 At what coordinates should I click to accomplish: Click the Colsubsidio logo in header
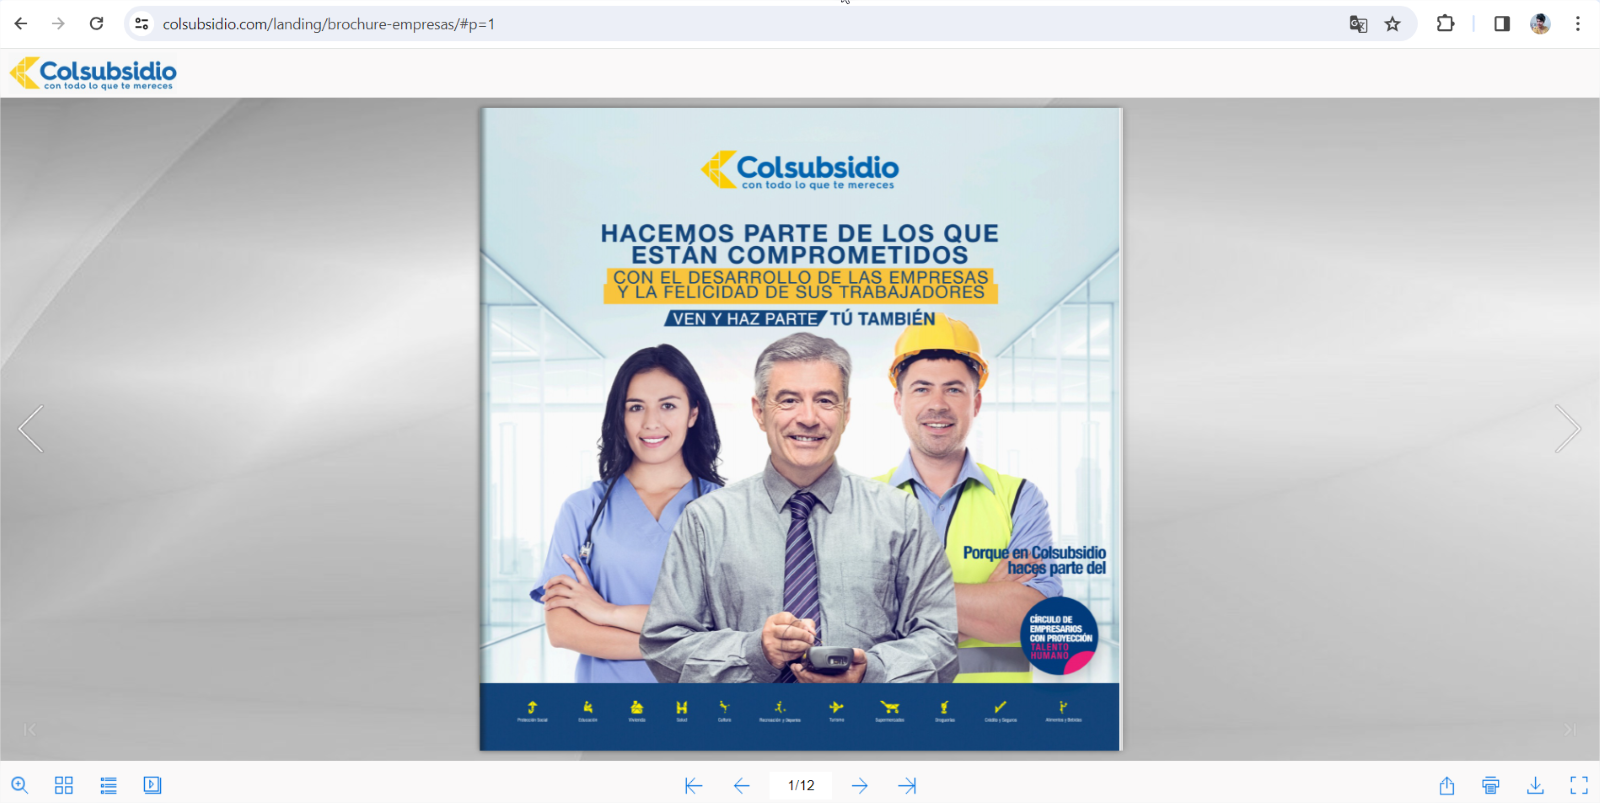coord(93,73)
